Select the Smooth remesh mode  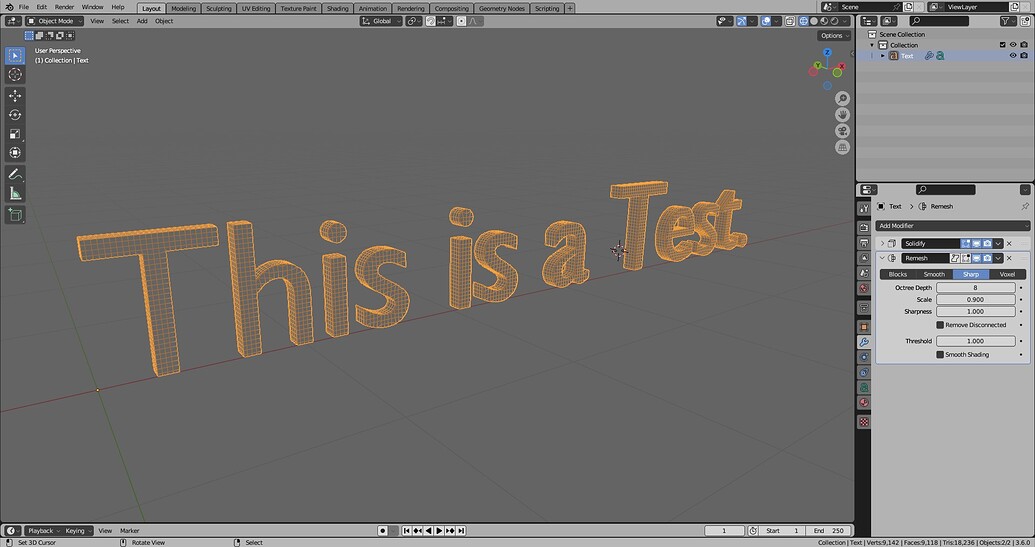tap(934, 274)
